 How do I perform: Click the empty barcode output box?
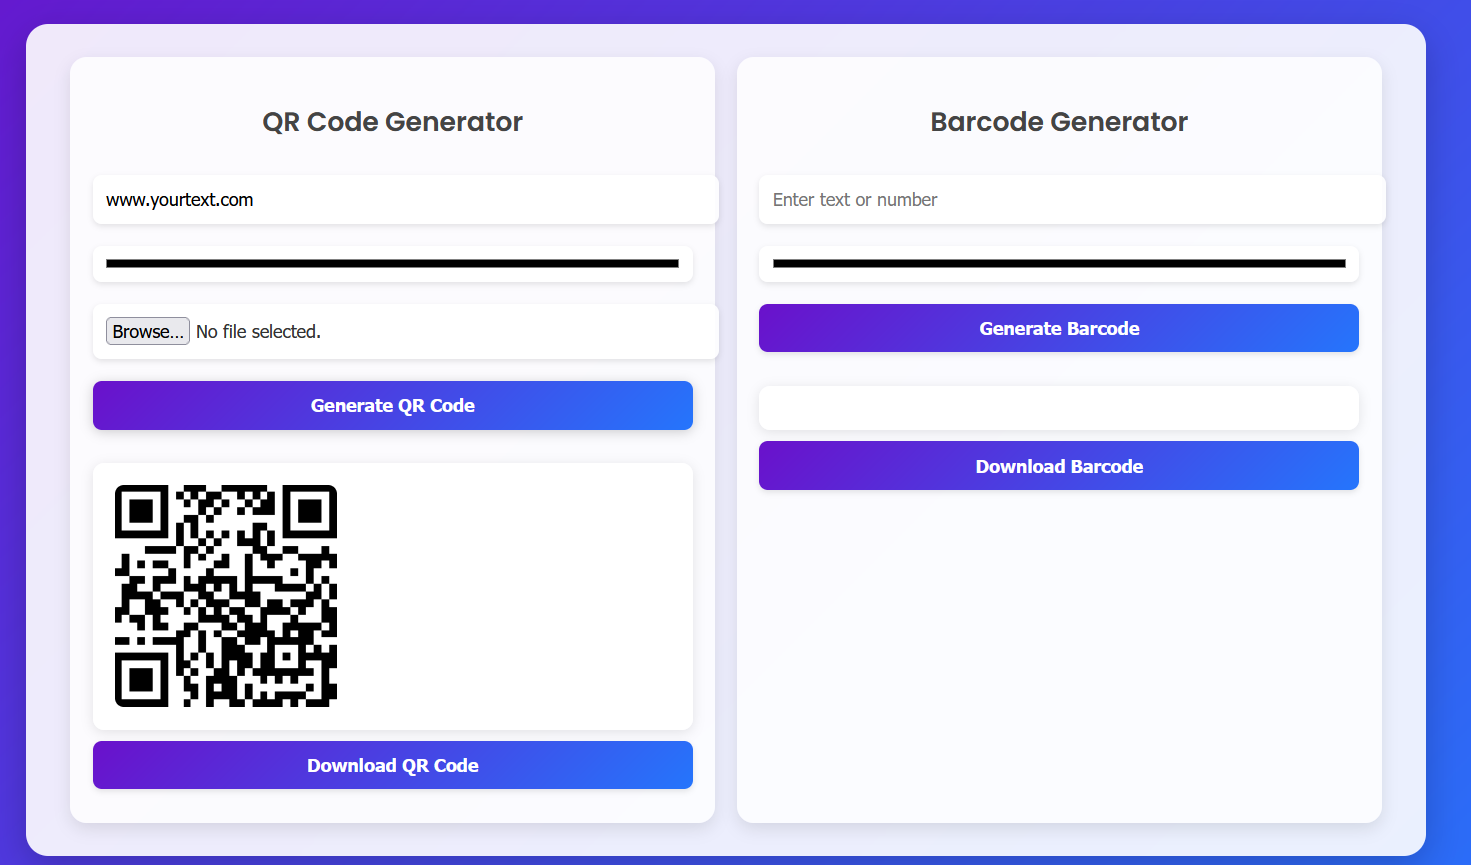pos(1059,408)
